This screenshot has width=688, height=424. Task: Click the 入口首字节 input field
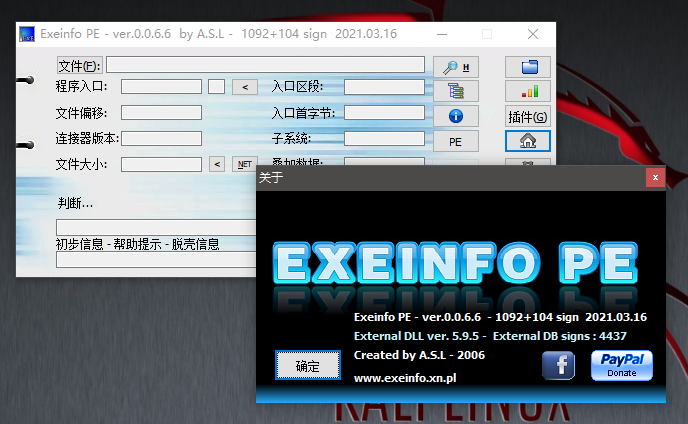click(x=384, y=112)
